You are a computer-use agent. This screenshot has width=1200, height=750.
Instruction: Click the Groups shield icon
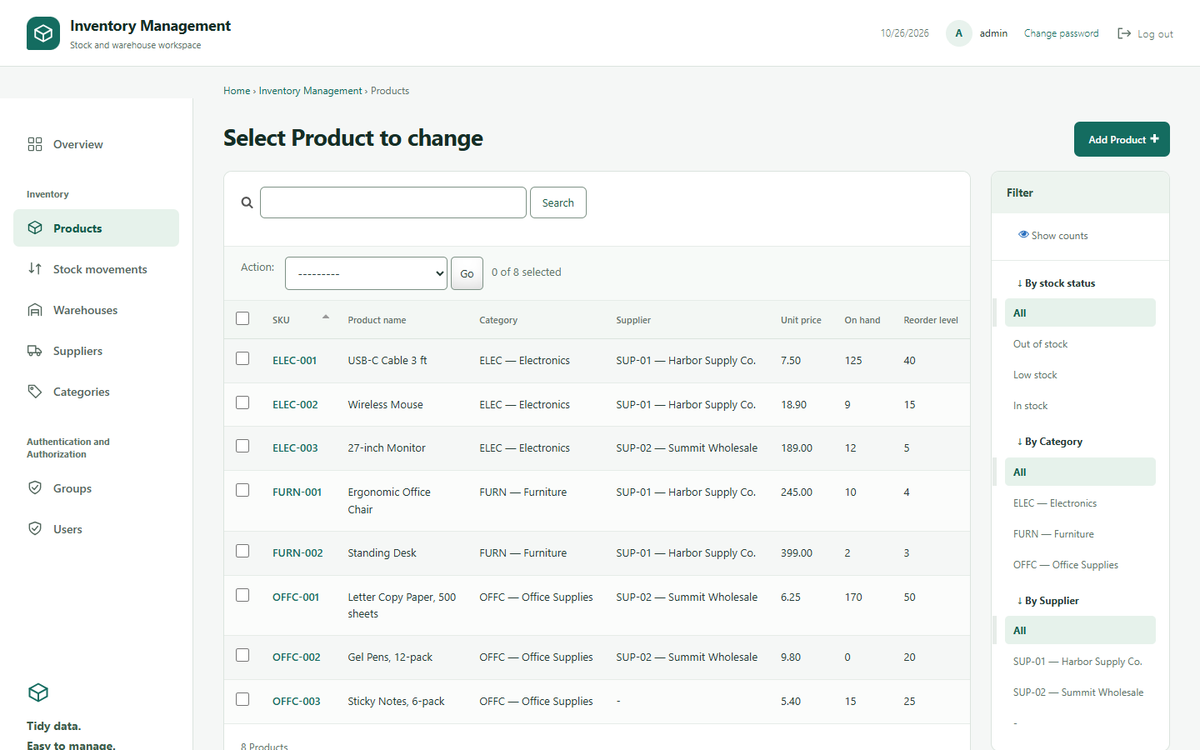click(35, 488)
